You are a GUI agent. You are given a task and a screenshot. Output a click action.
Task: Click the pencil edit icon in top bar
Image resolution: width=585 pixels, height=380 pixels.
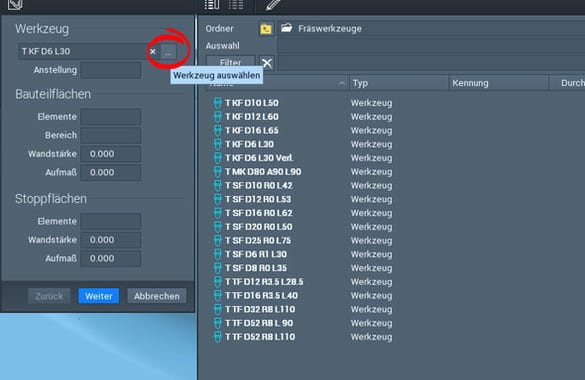pos(273,4)
